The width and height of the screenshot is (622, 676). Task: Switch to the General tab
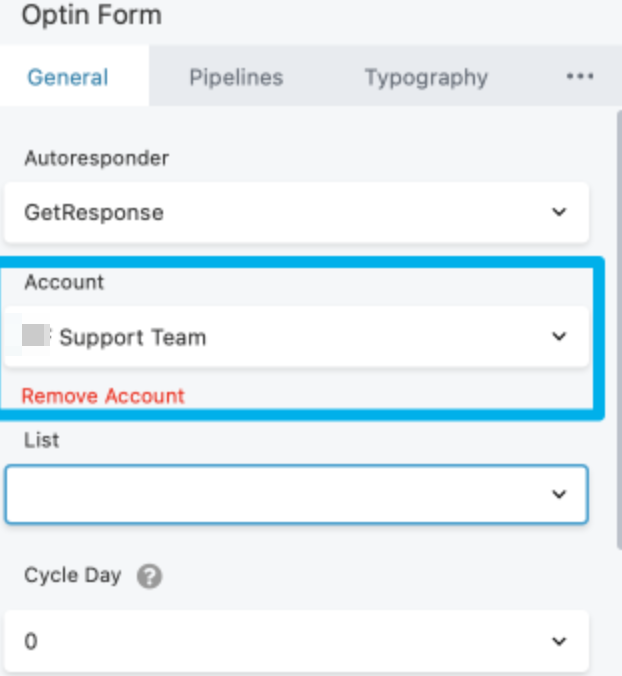click(68, 77)
